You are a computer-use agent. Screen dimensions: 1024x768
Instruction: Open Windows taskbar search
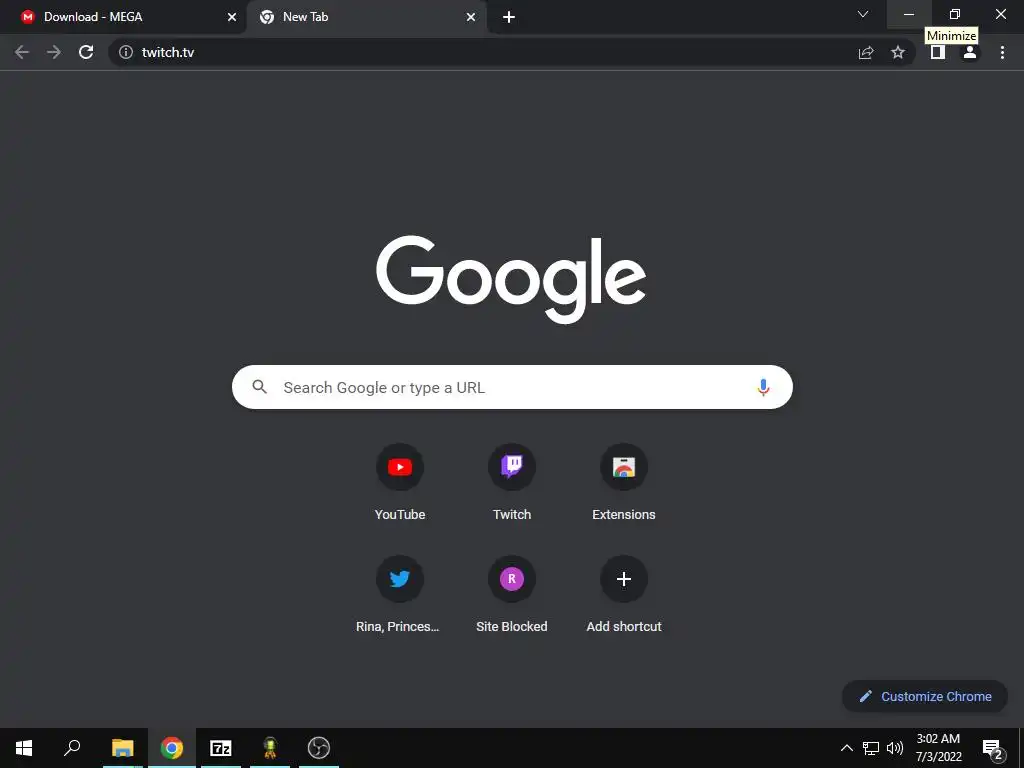tap(72, 748)
